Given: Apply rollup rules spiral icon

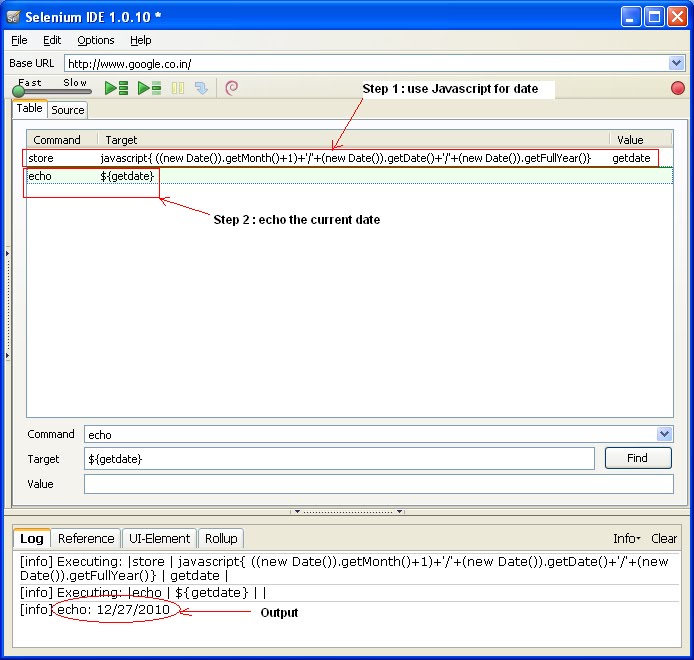Looking at the screenshot, I should tap(231, 88).
